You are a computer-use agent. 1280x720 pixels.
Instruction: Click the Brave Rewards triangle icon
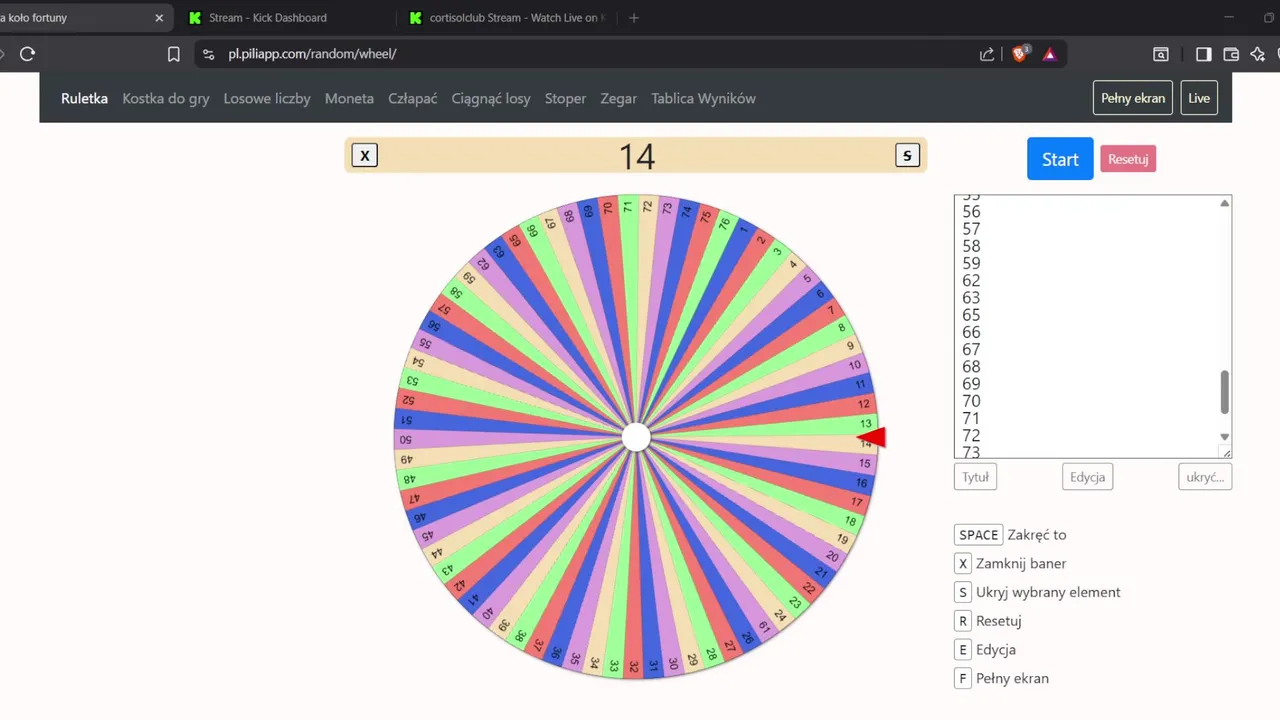coord(1049,54)
